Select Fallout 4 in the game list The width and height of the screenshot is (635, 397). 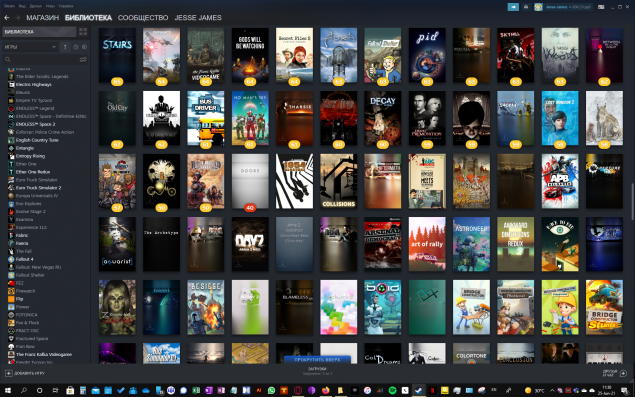coord(24,259)
